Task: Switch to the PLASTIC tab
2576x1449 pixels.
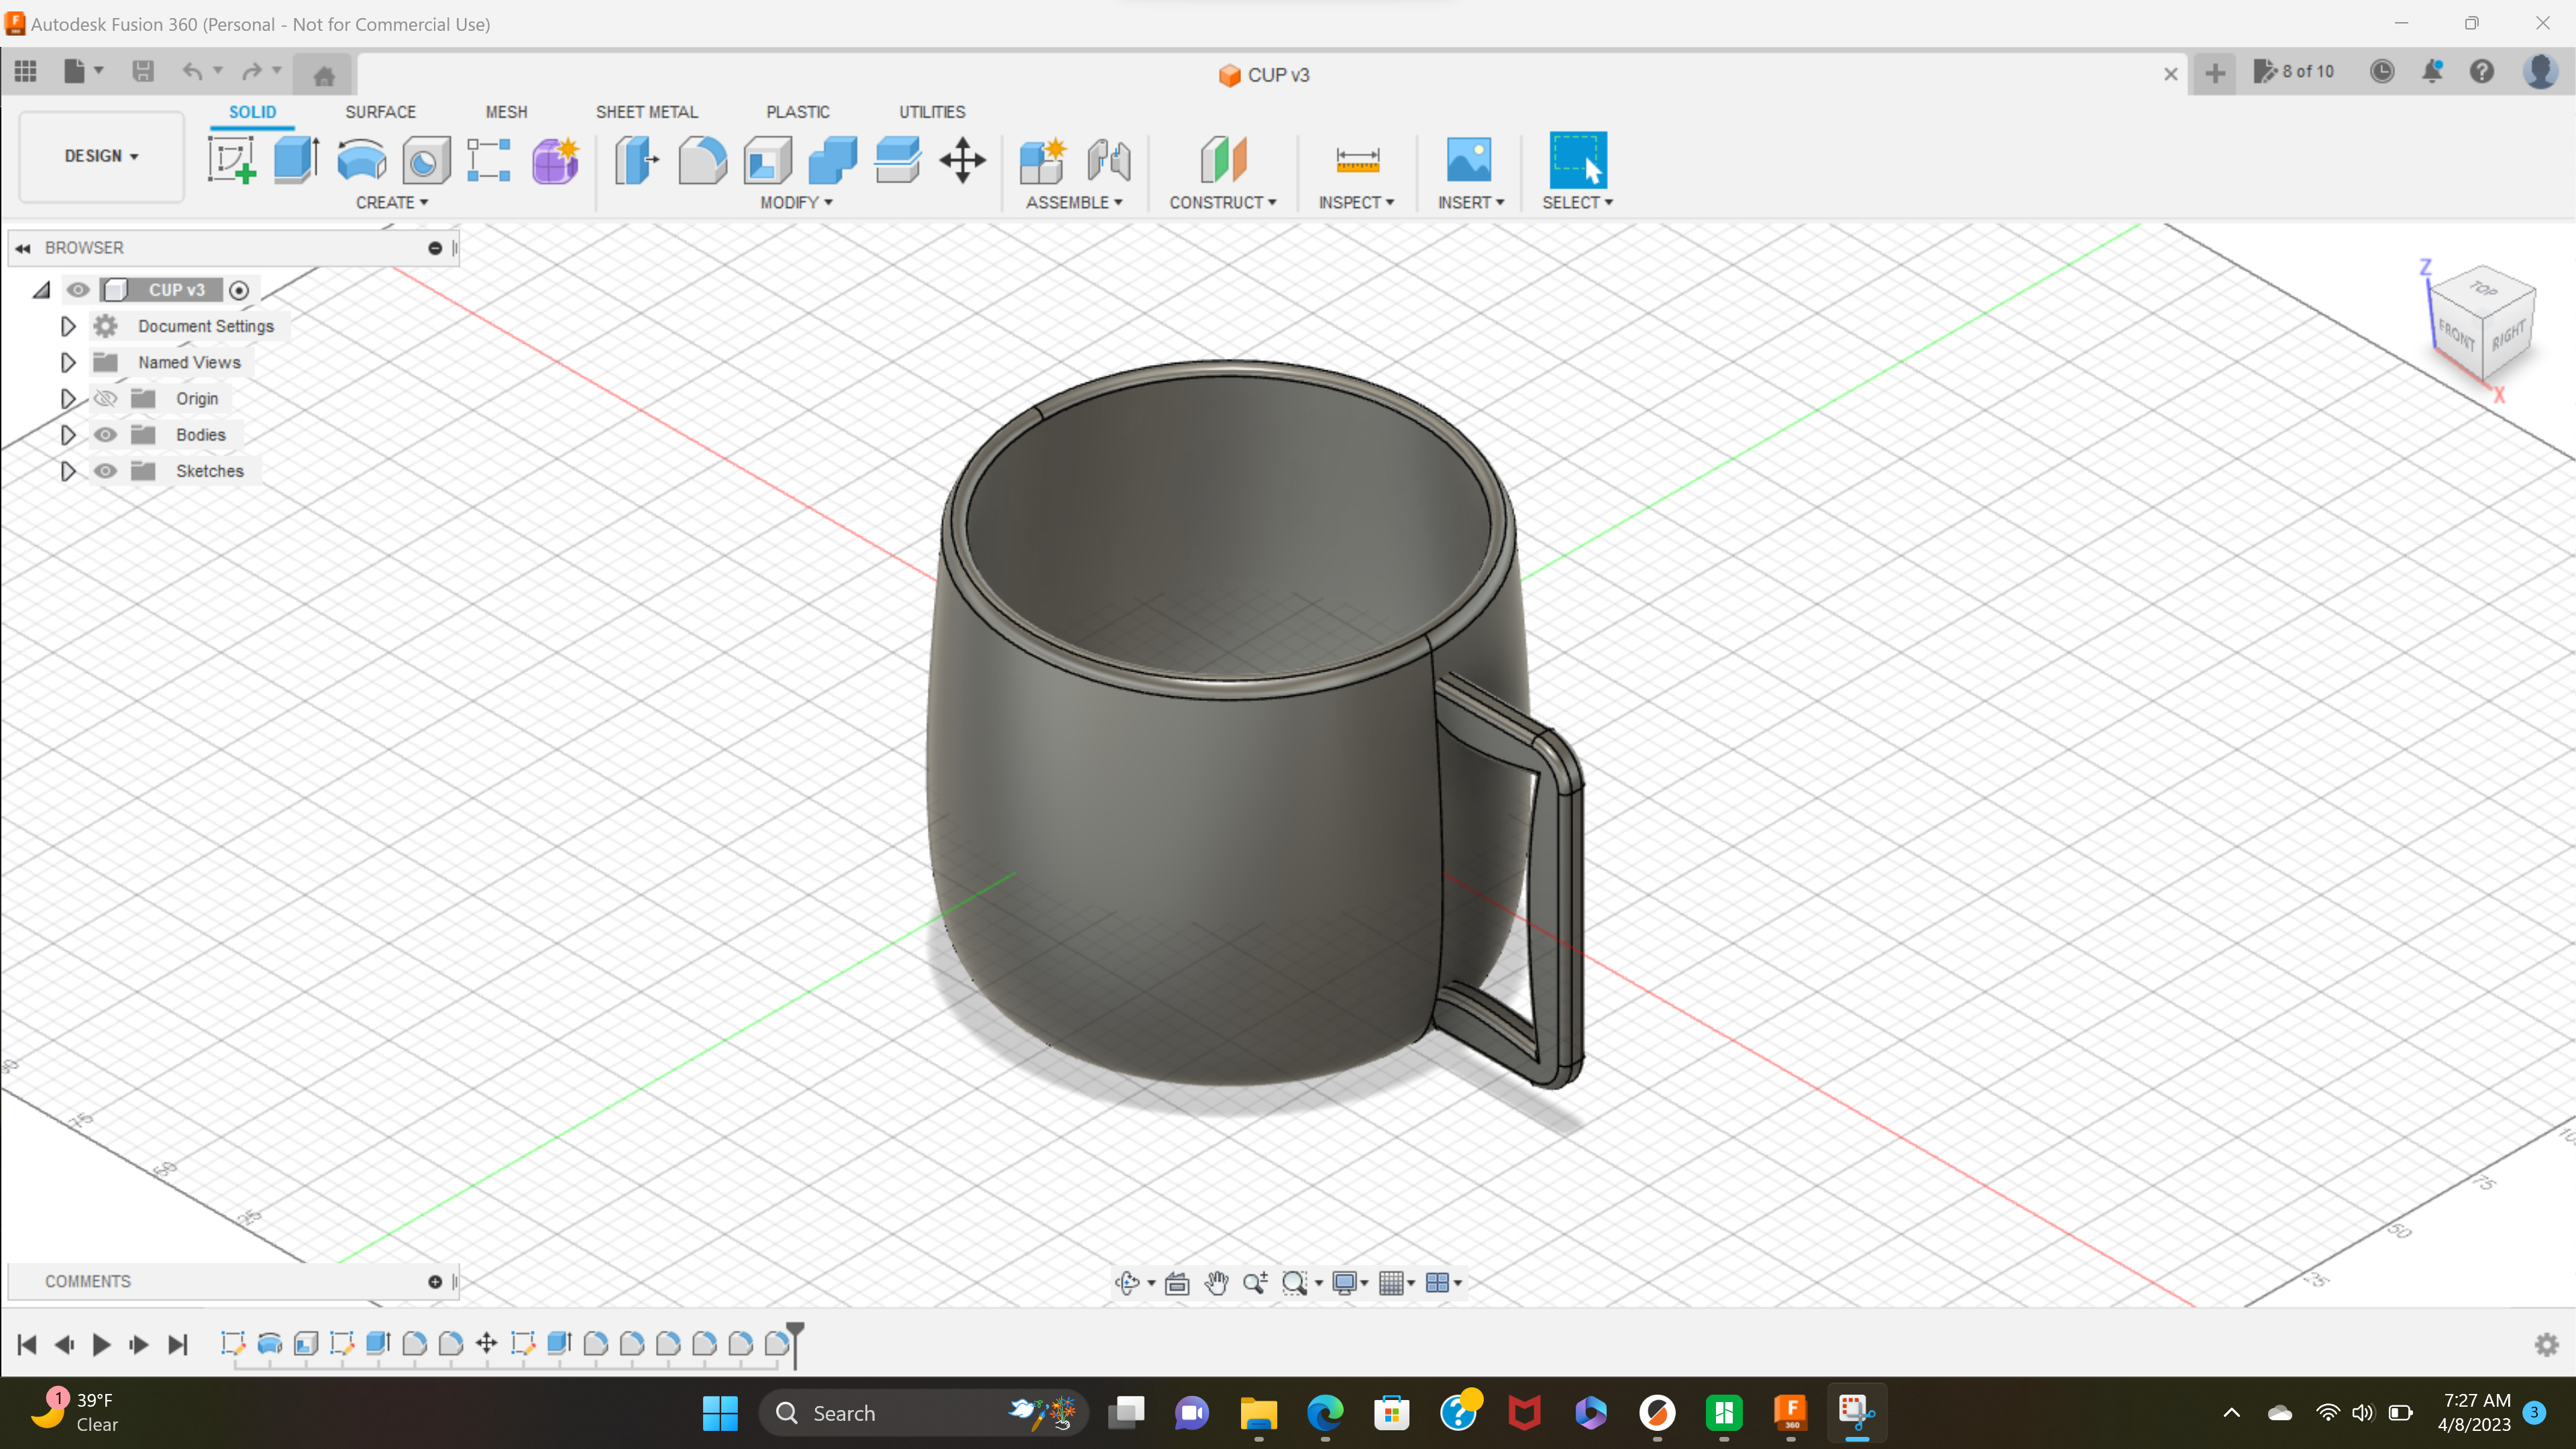Action: [x=797, y=112]
